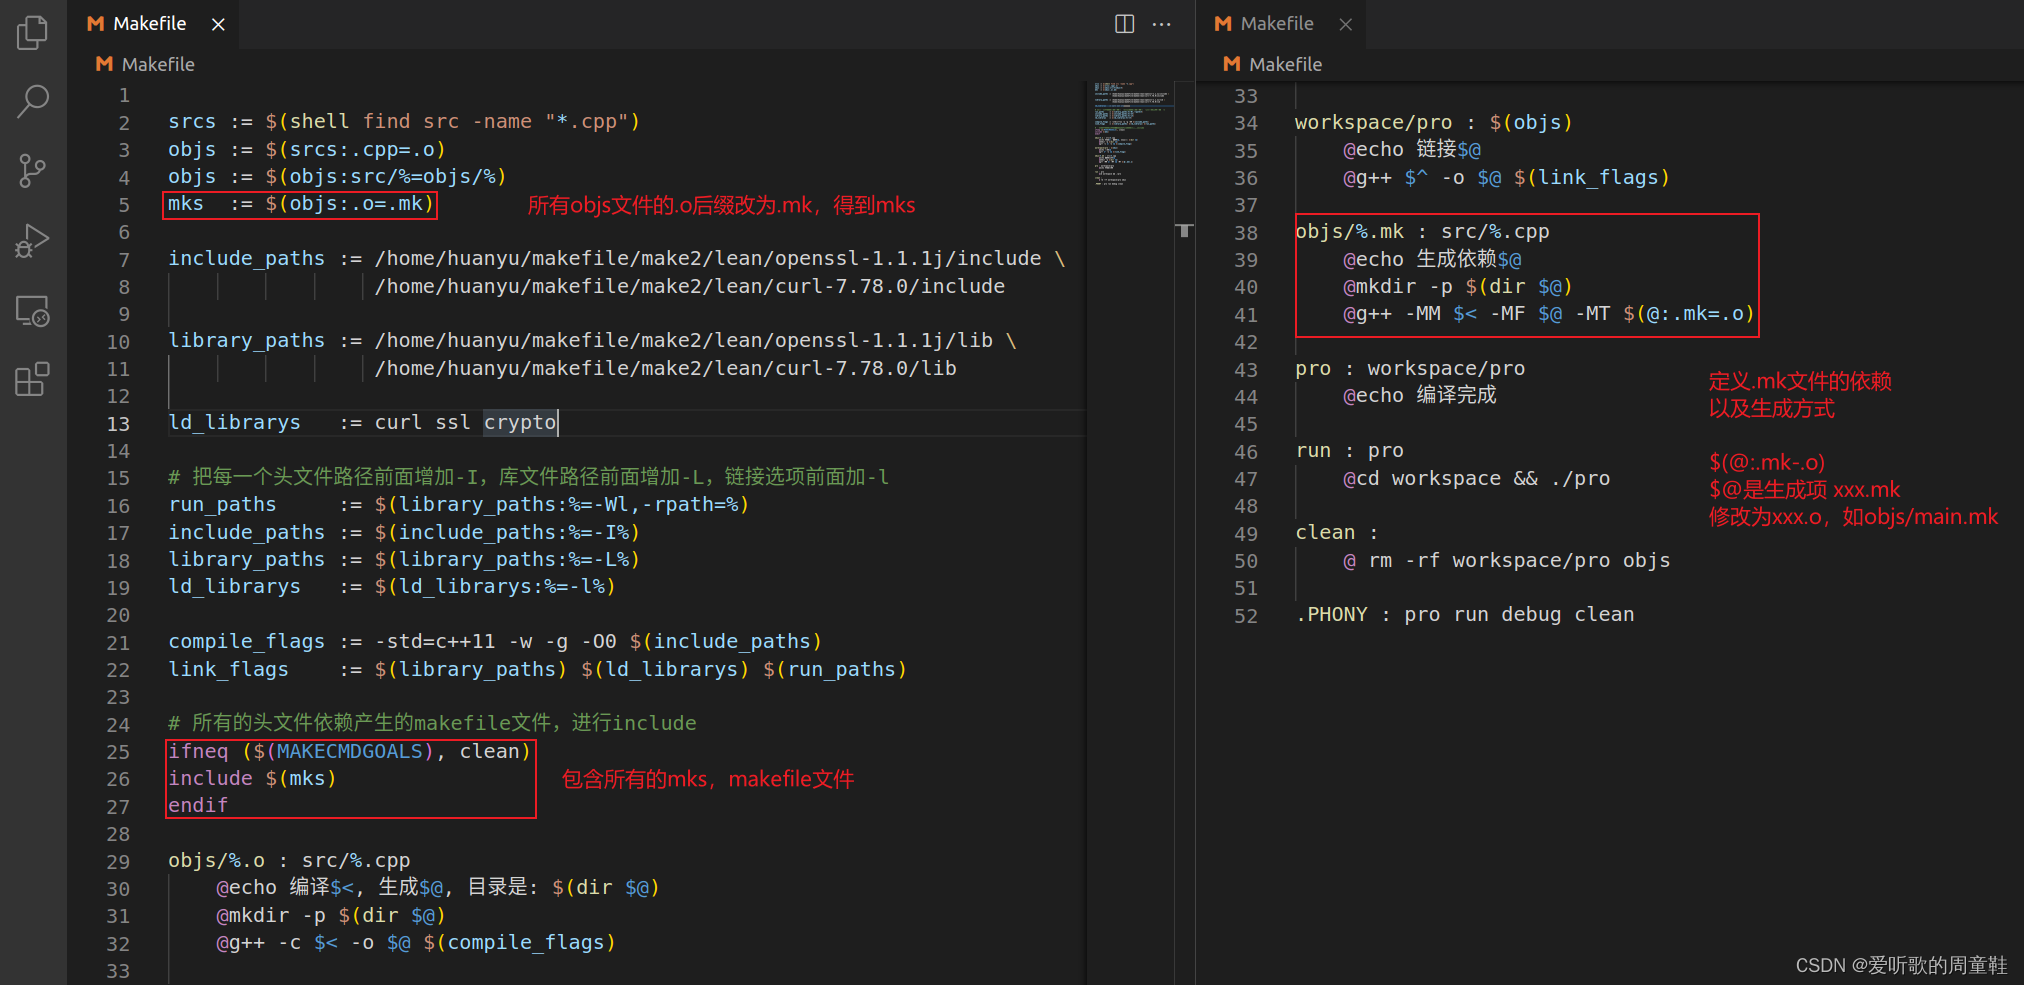Click the 'objs := $(objs:src/%=objs/%)' line
The height and width of the screenshot is (985, 2024).
point(337,177)
